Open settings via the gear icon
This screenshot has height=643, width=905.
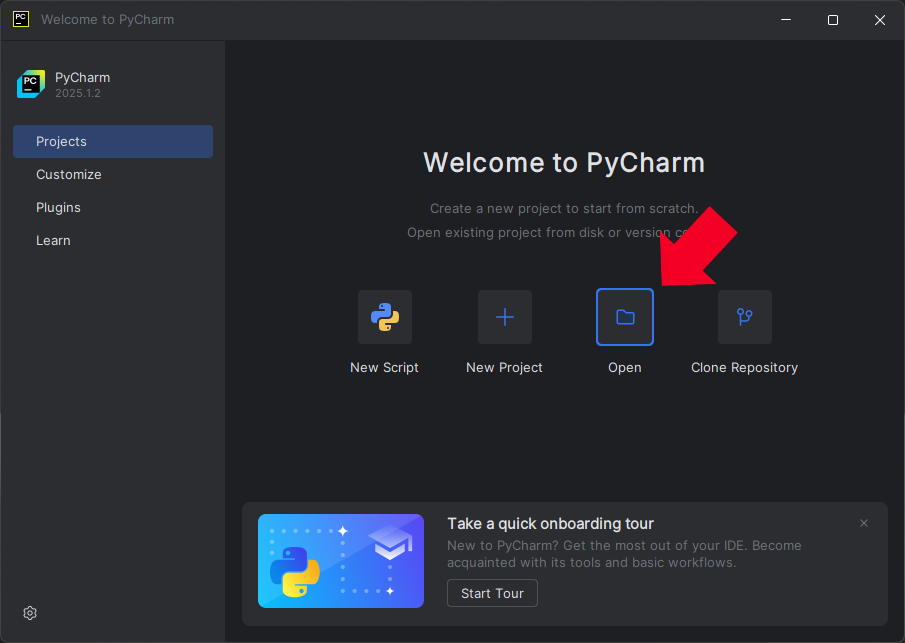coord(30,613)
